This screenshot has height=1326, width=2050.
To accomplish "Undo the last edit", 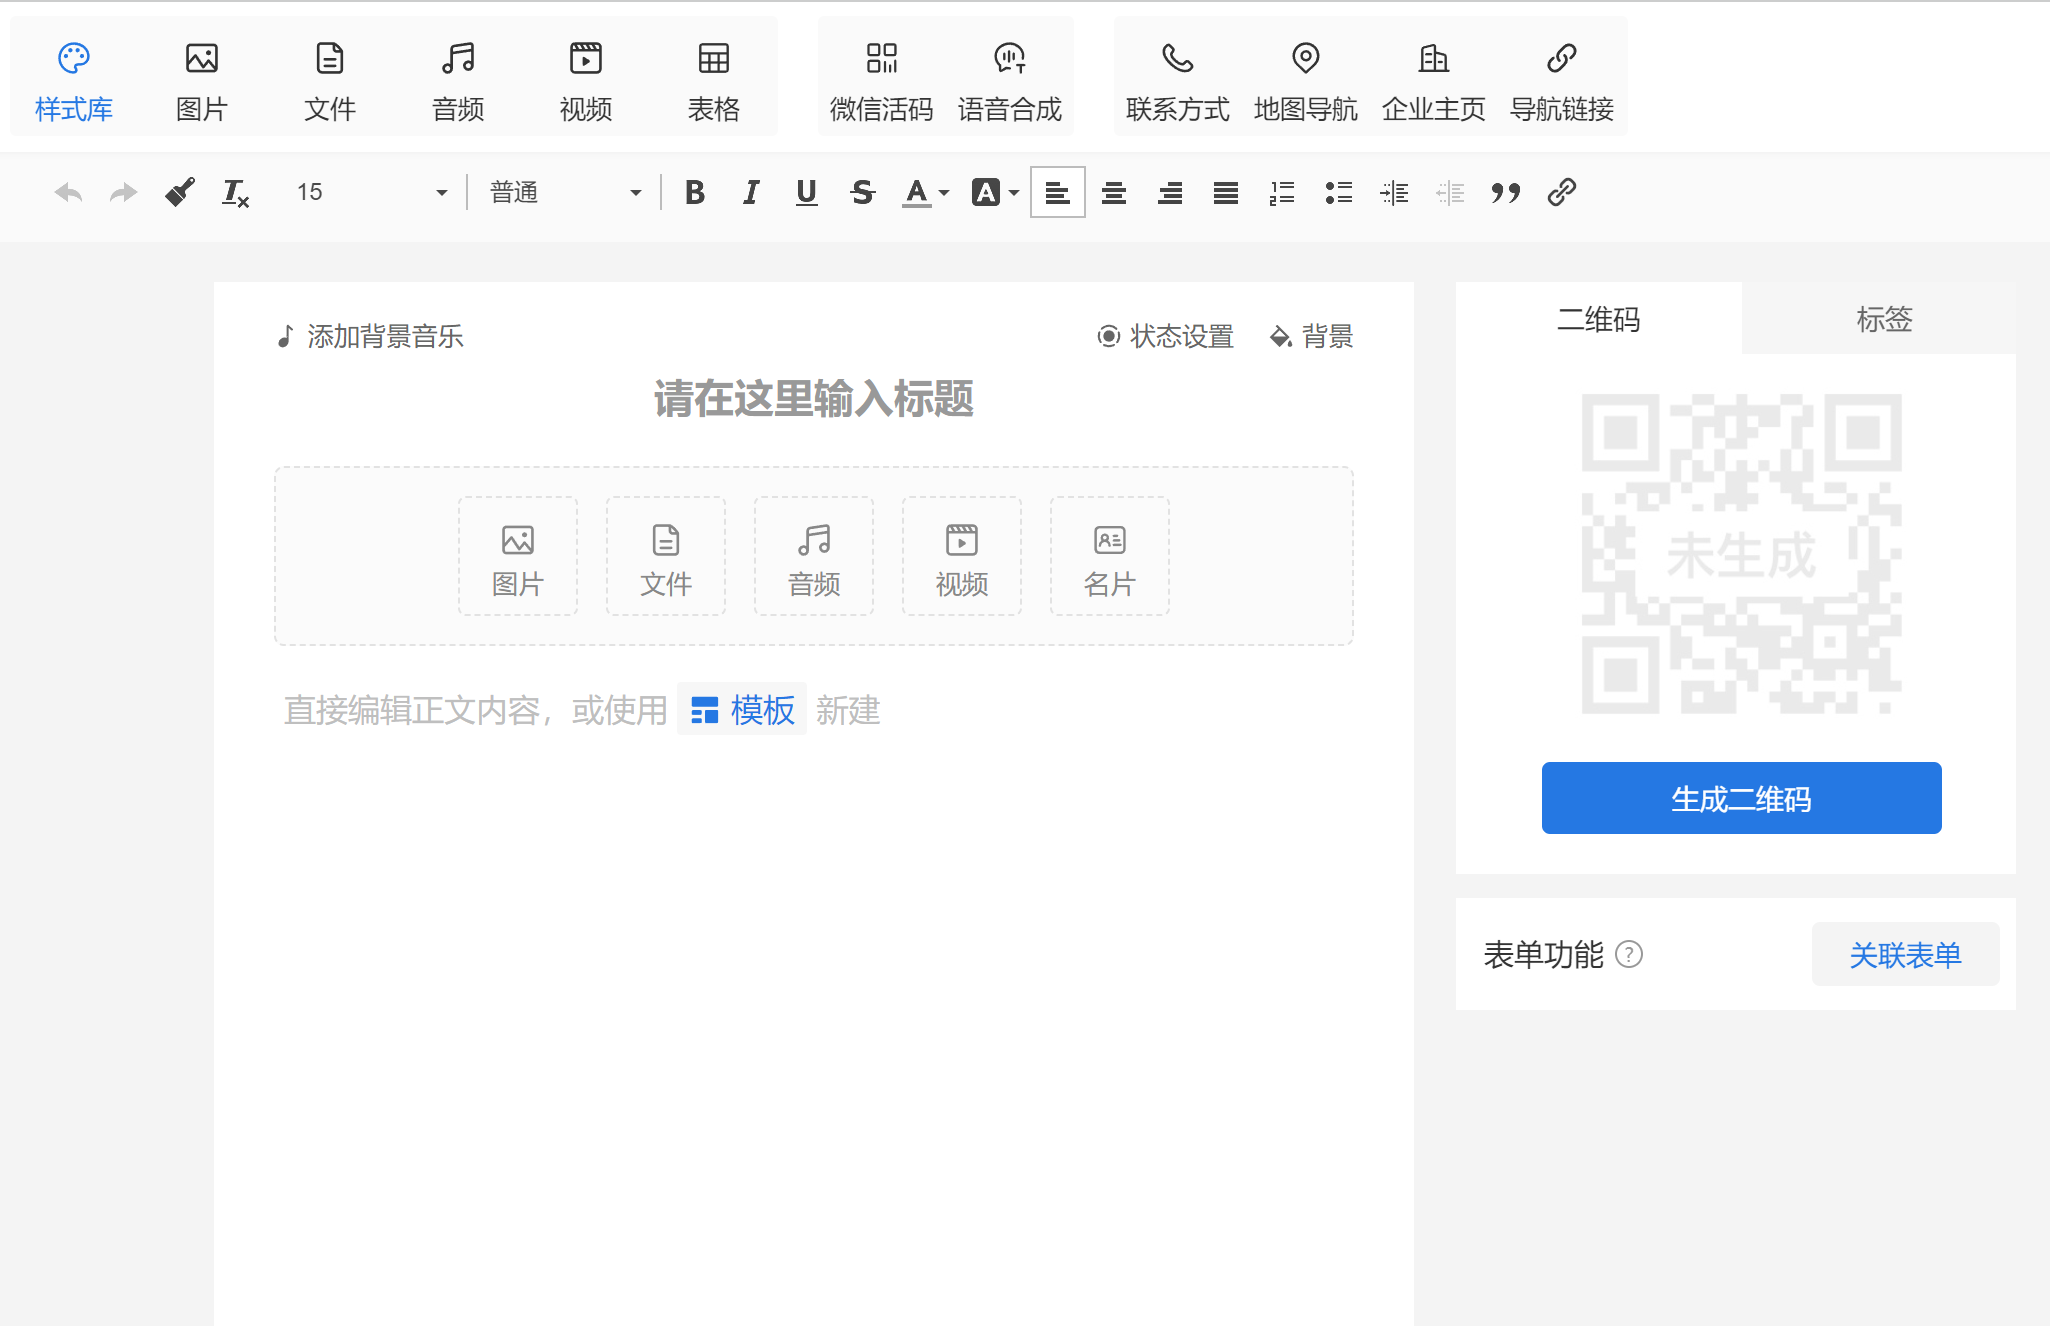I will (x=68, y=192).
